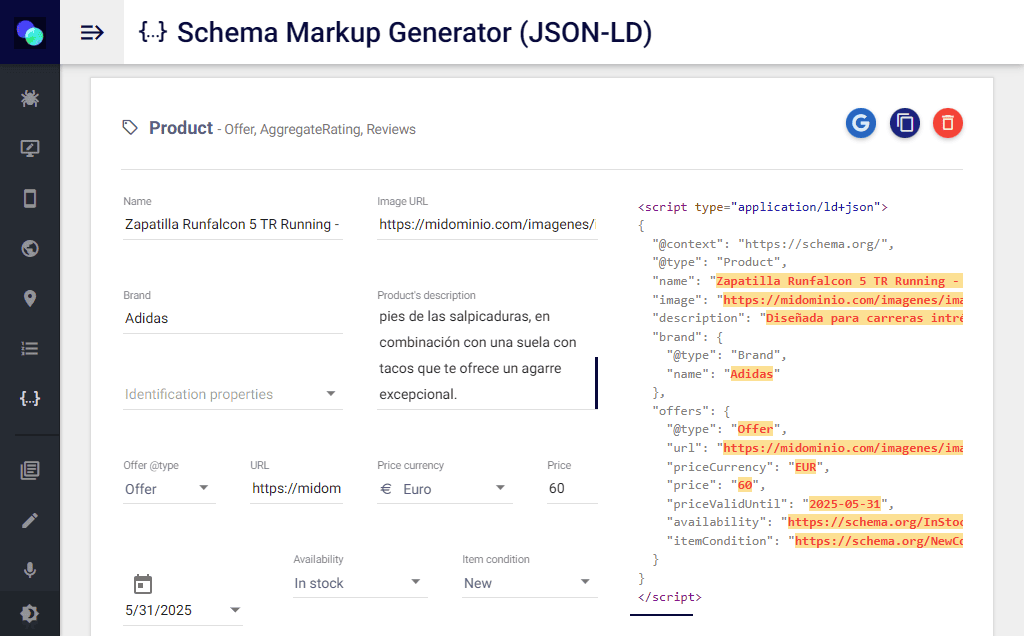Viewport: 1024px width, 636px height.
Task: Open the microphone tool in the sidebar
Action: coord(29,570)
